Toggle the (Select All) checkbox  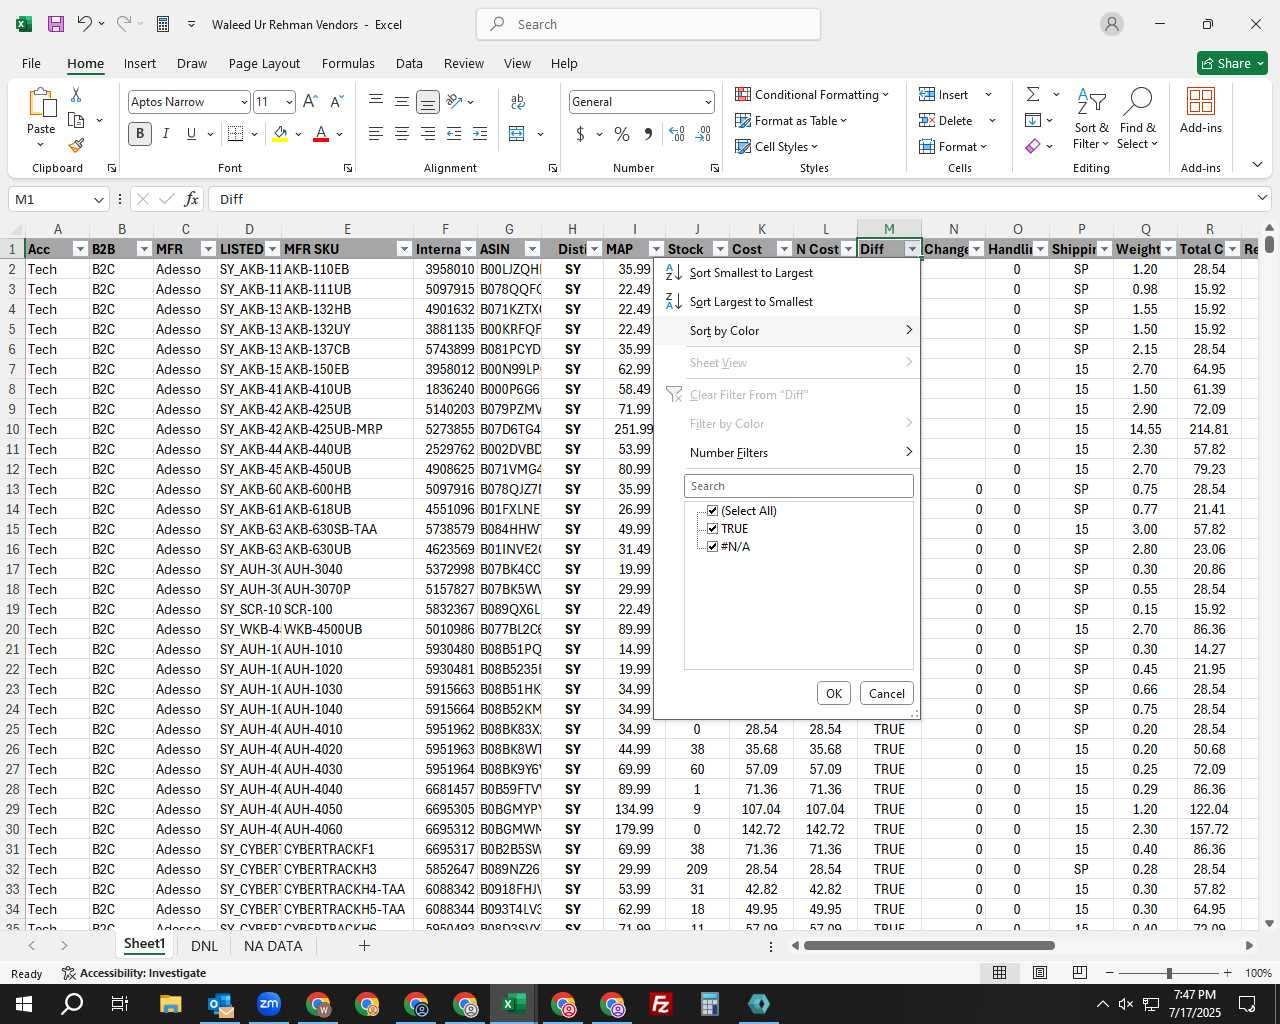point(712,511)
